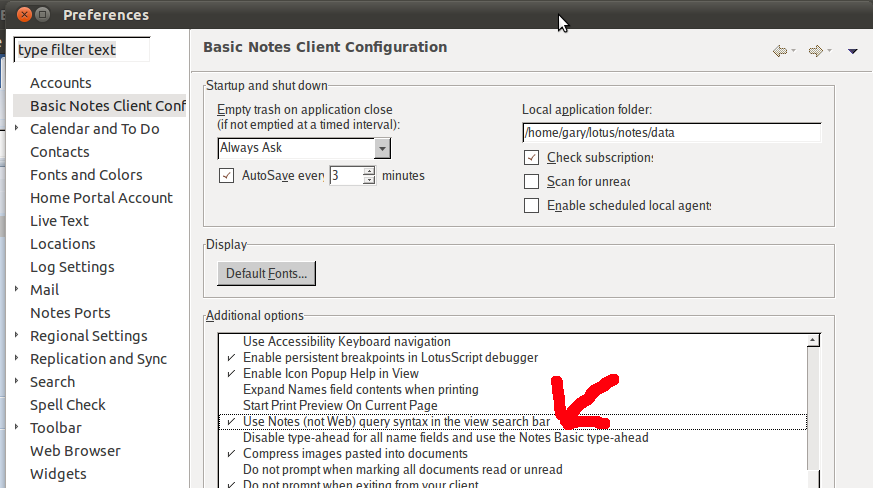
Task: Click the additional options list scrollbar track
Action: point(813,407)
